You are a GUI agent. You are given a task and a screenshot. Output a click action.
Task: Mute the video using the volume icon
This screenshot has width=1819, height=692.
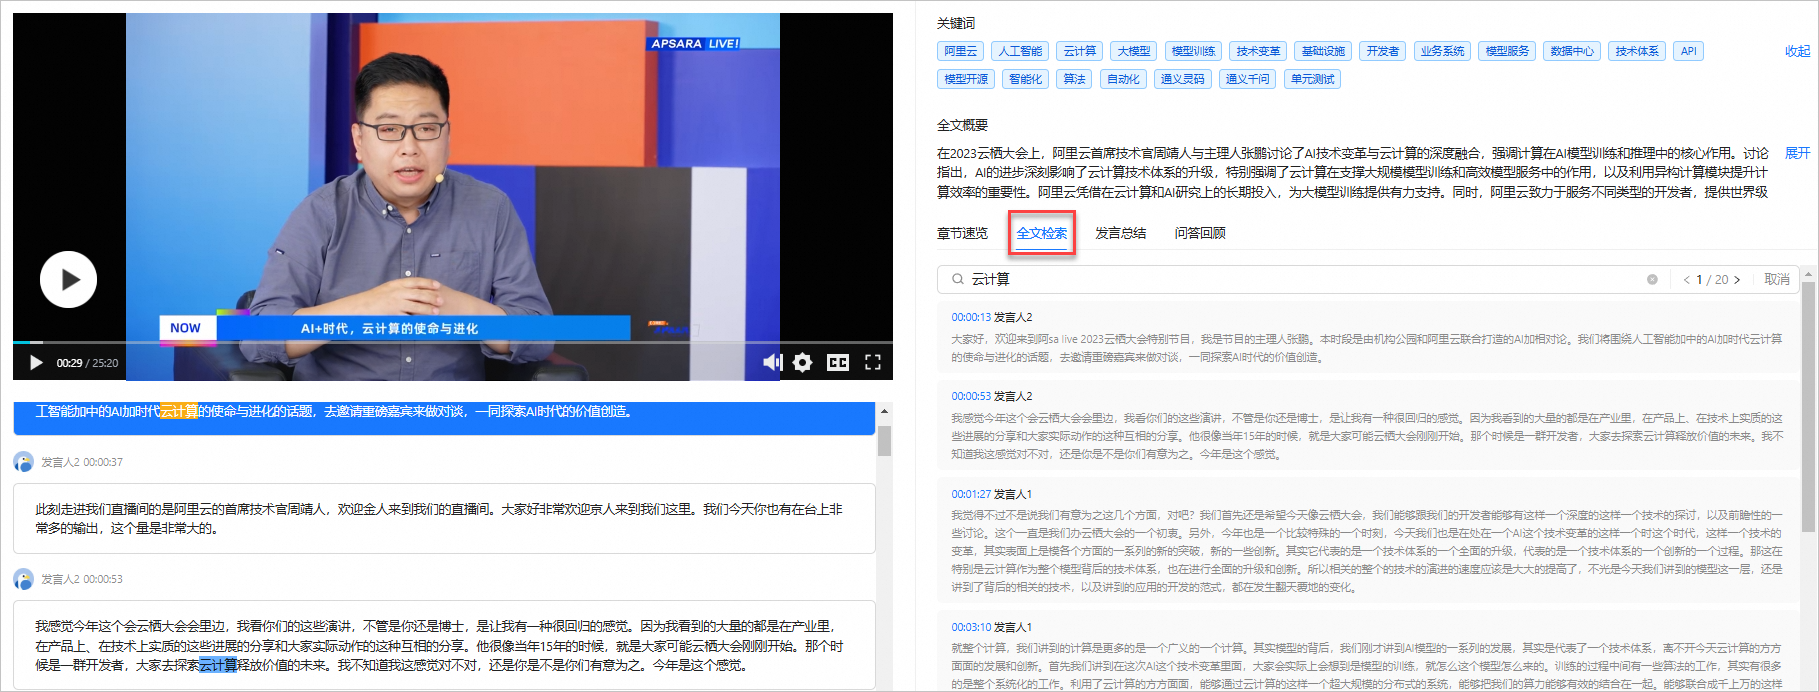tap(772, 362)
